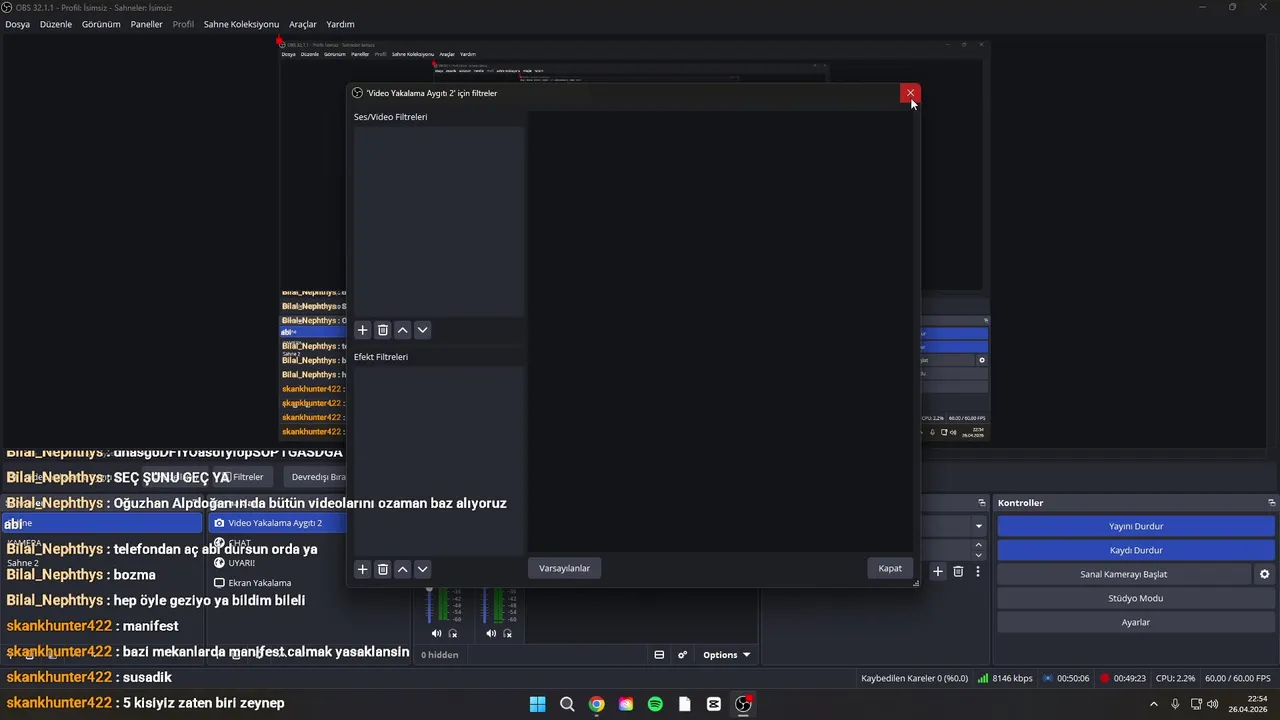Expand the scene transition type dropdown
This screenshot has height=720, width=1280.
click(979, 526)
